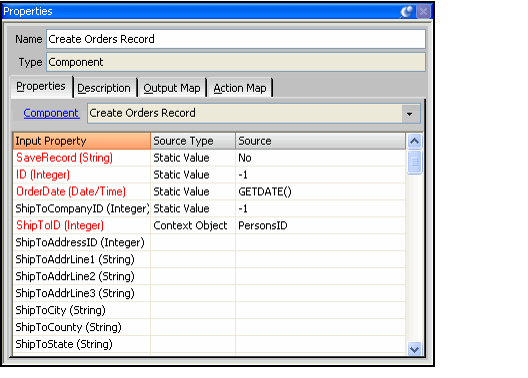This screenshot has width=528, height=378.
Task: Select the ShipToCity (String) property
Action: (x=82, y=310)
